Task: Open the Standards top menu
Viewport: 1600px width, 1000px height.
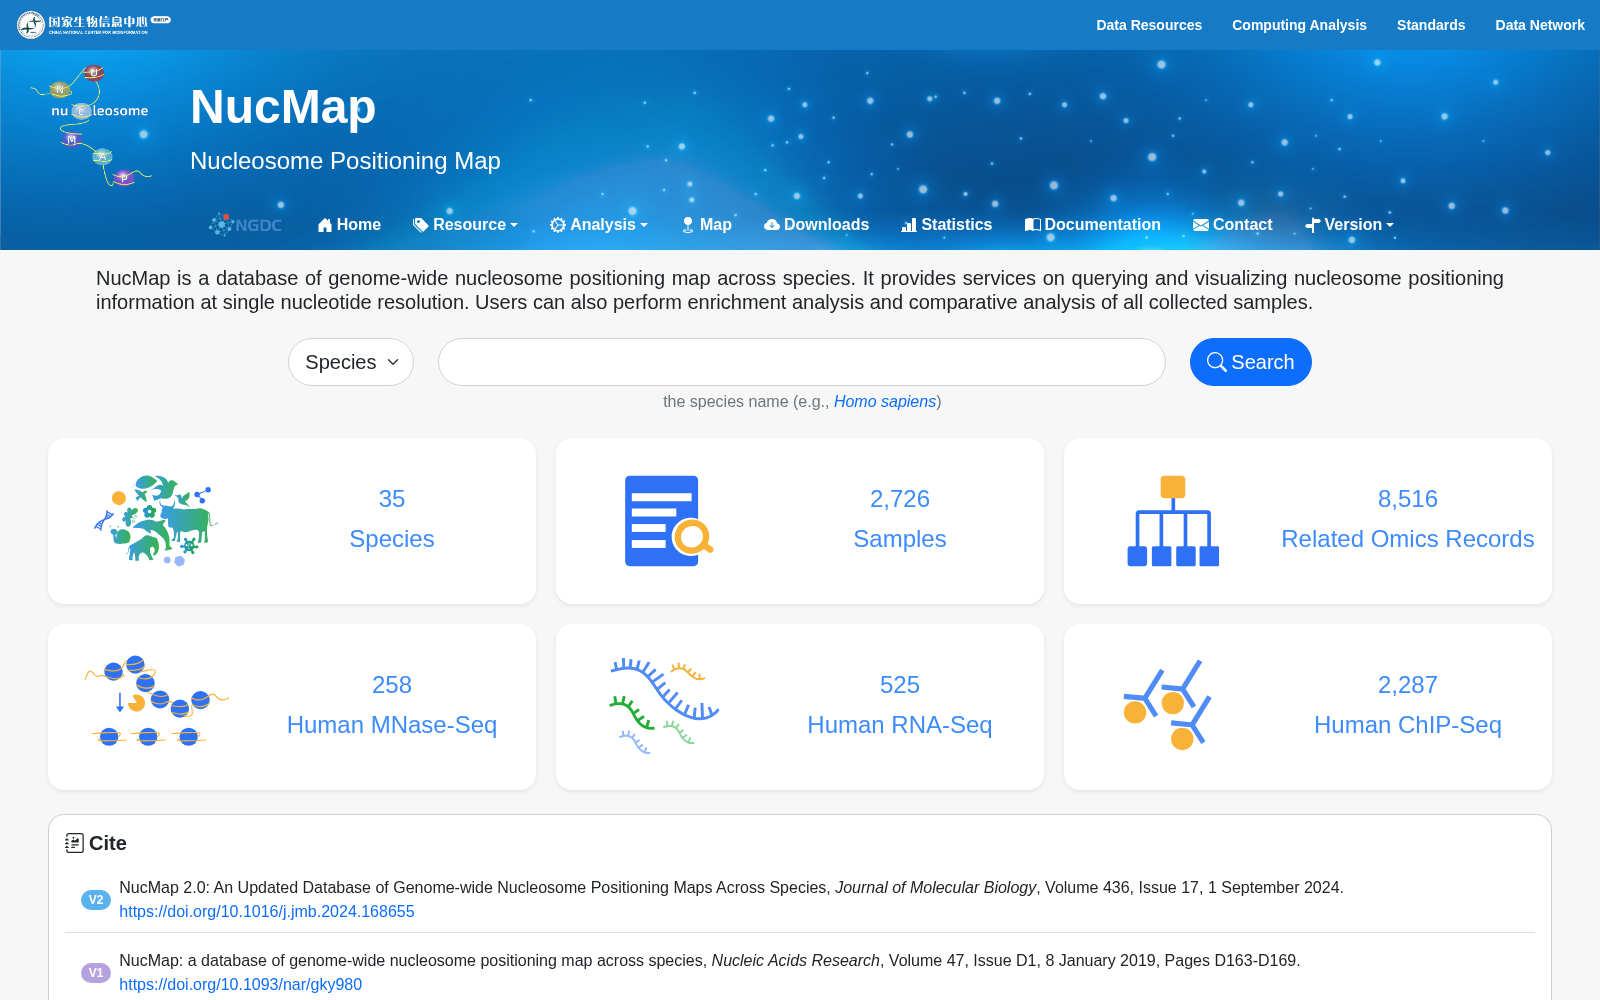Action: 1431,25
